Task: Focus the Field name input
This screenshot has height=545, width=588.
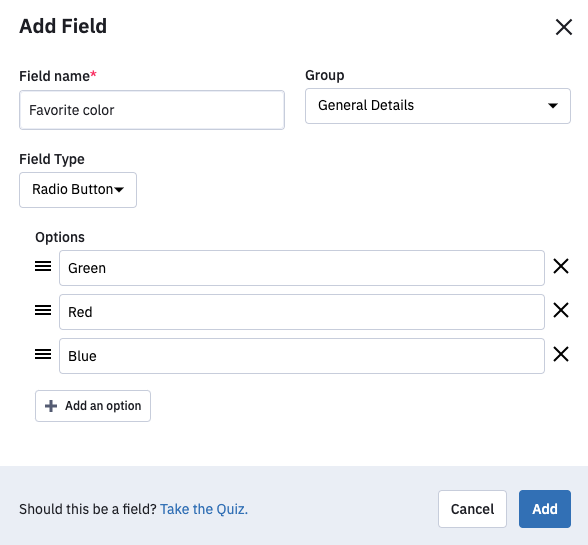Action: (152, 110)
